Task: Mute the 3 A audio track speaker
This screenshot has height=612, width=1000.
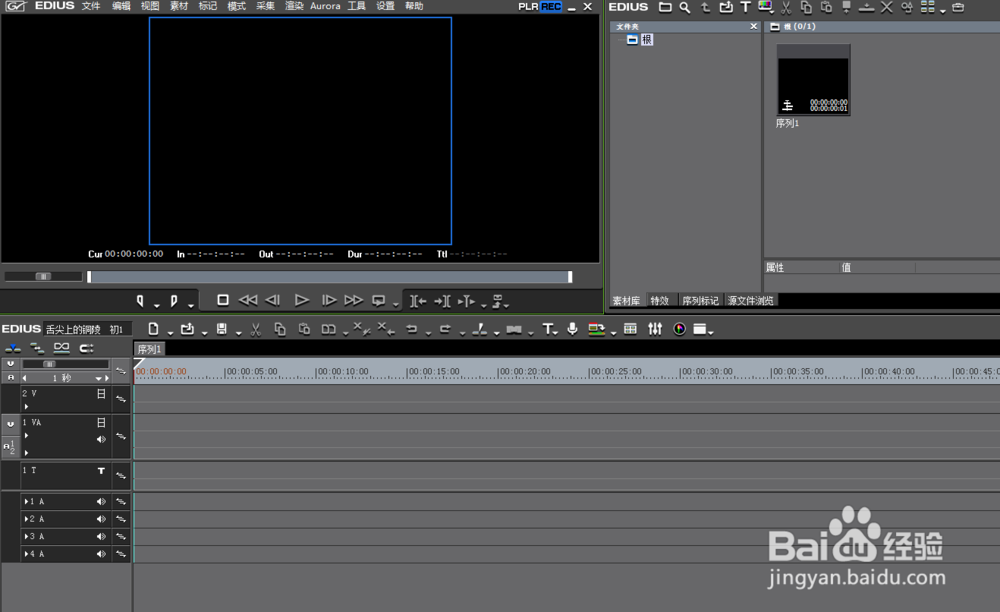Action: (x=101, y=537)
